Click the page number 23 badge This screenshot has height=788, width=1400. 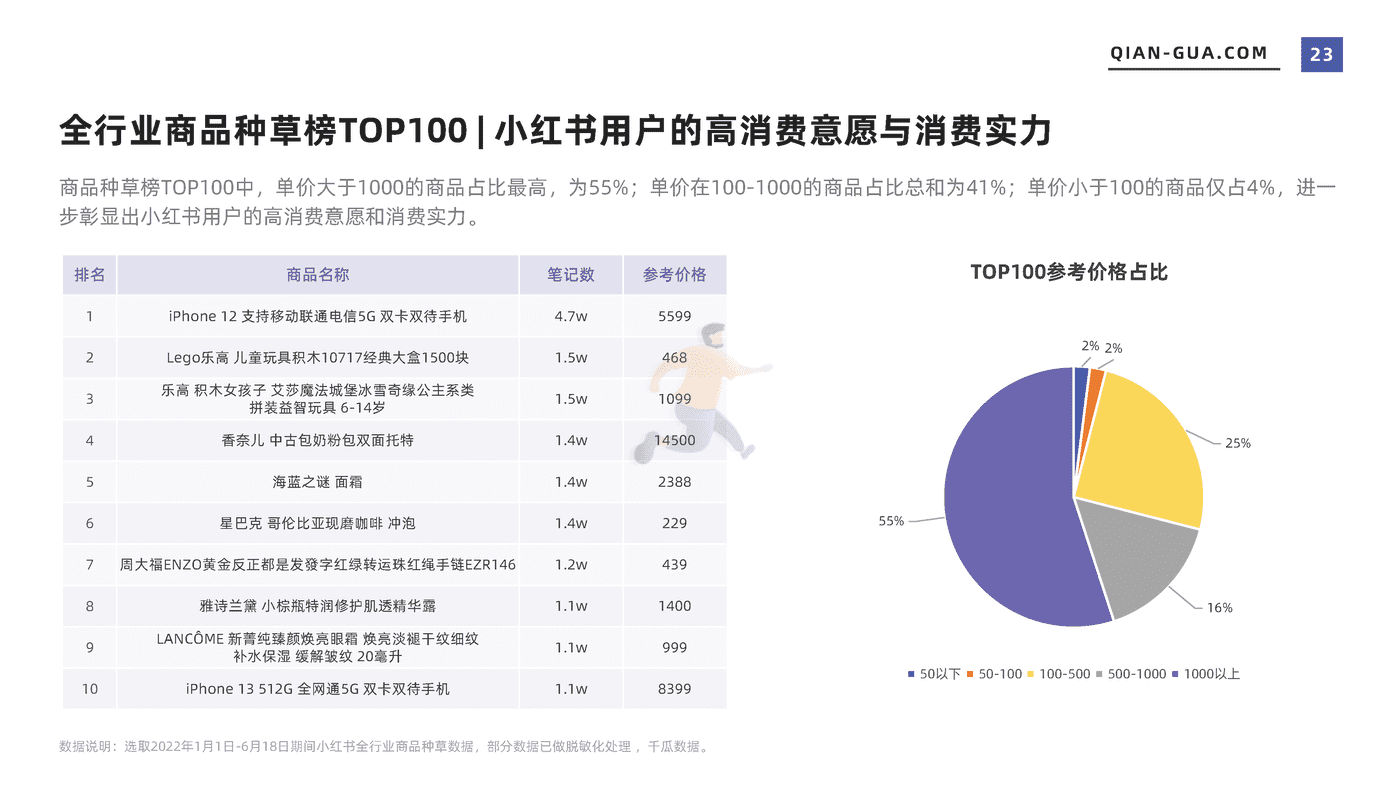pos(1321,54)
